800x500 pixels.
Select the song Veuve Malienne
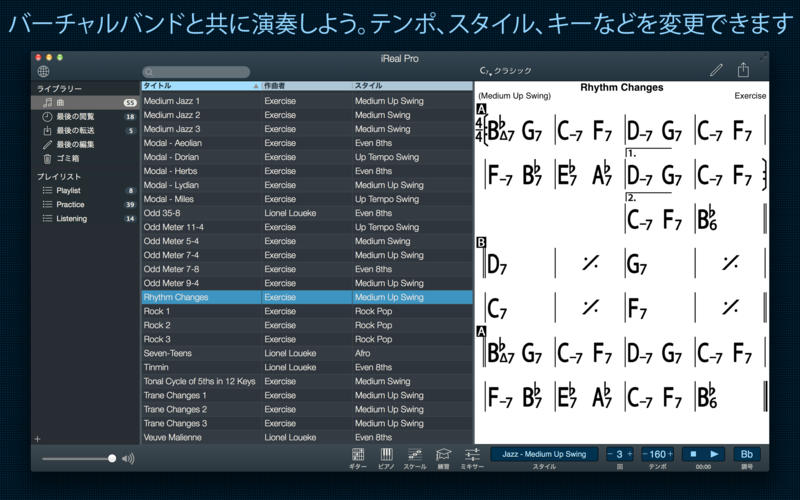coord(307,437)
